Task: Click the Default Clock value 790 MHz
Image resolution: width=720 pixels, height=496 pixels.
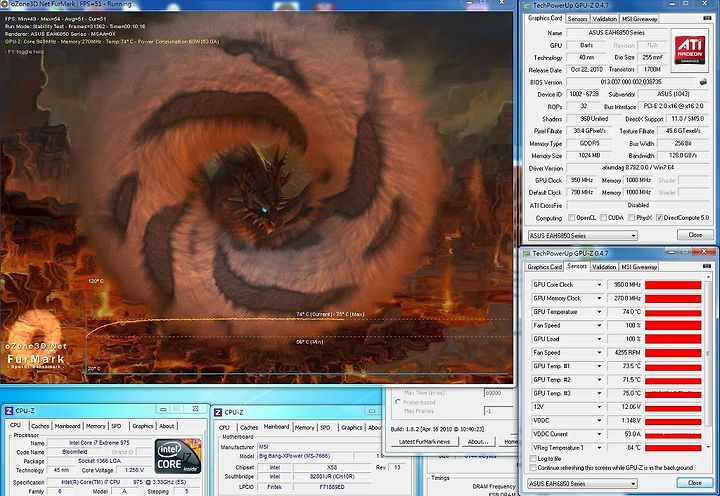Action: (582, 192)
